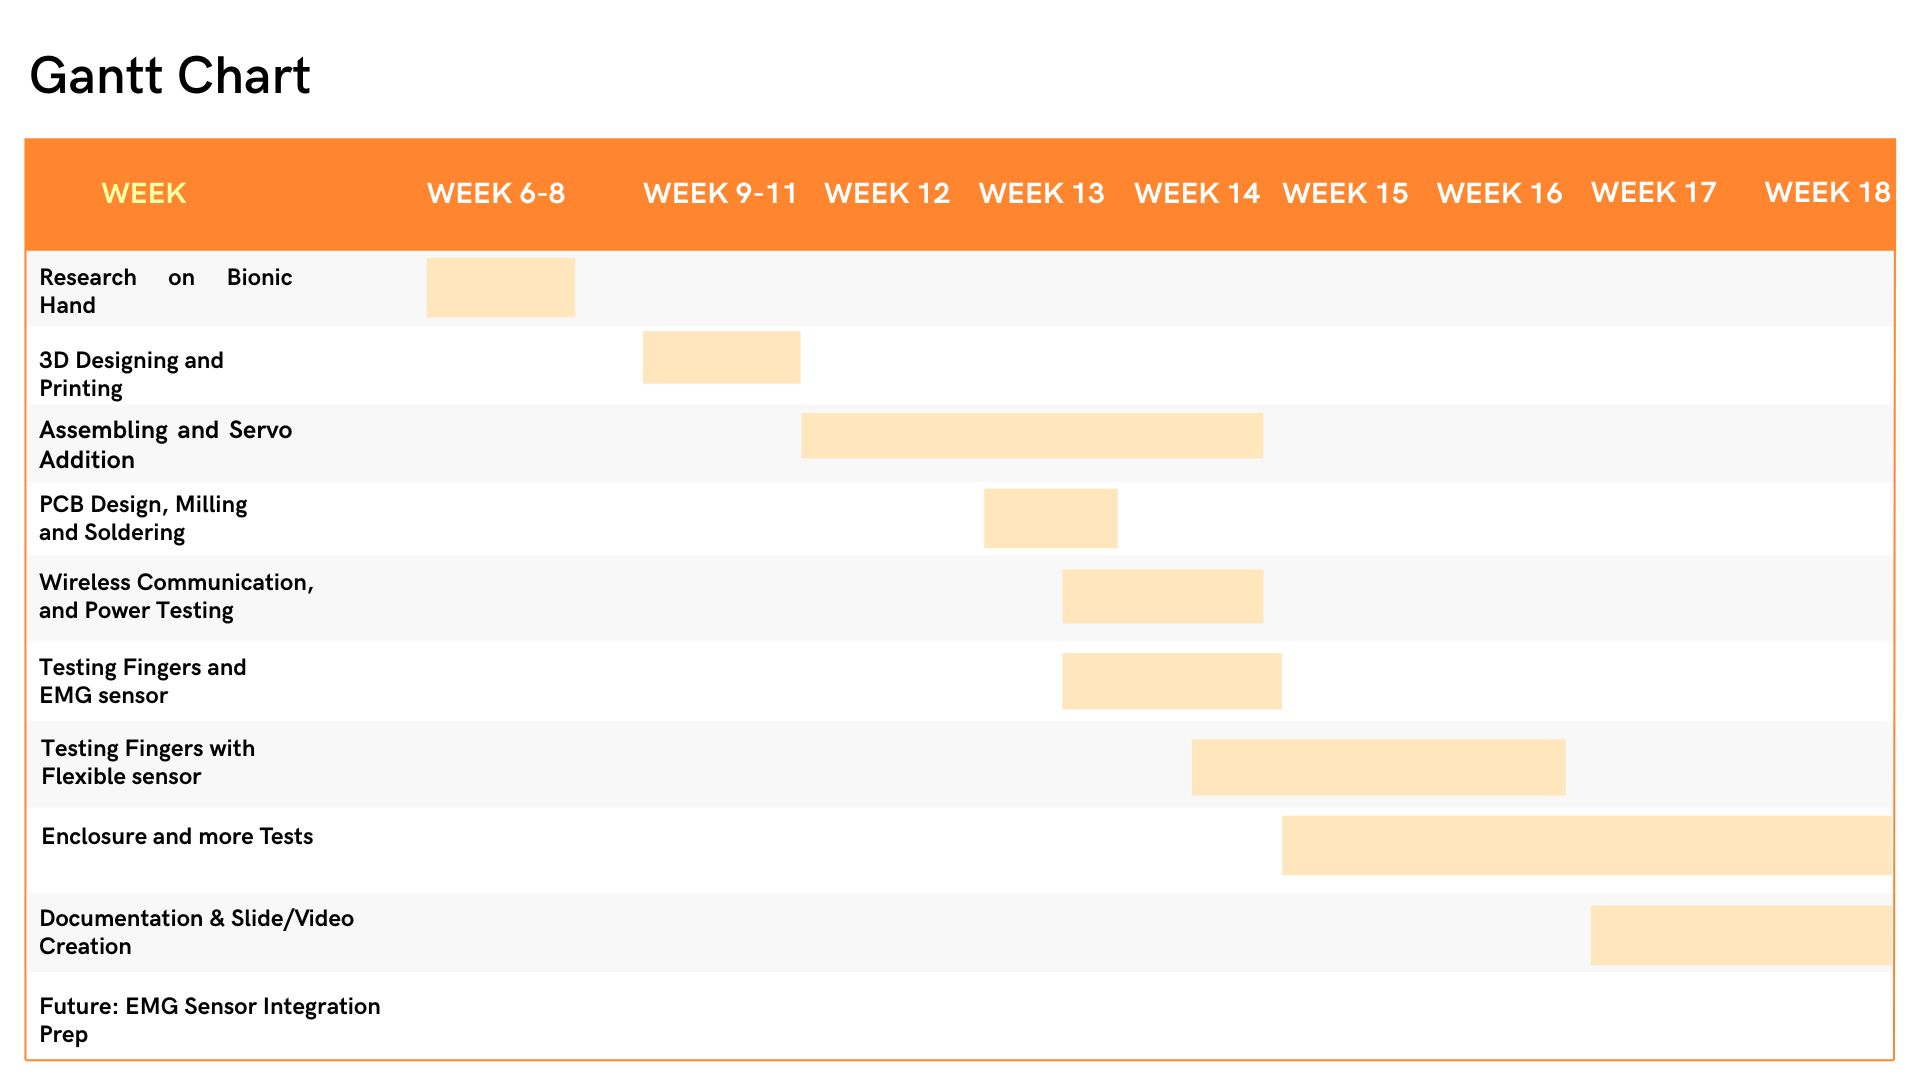The height and width of the screenshot is (1080, 1920).
Task: Click the Gantt Chart title
Action: click(170, 76)
